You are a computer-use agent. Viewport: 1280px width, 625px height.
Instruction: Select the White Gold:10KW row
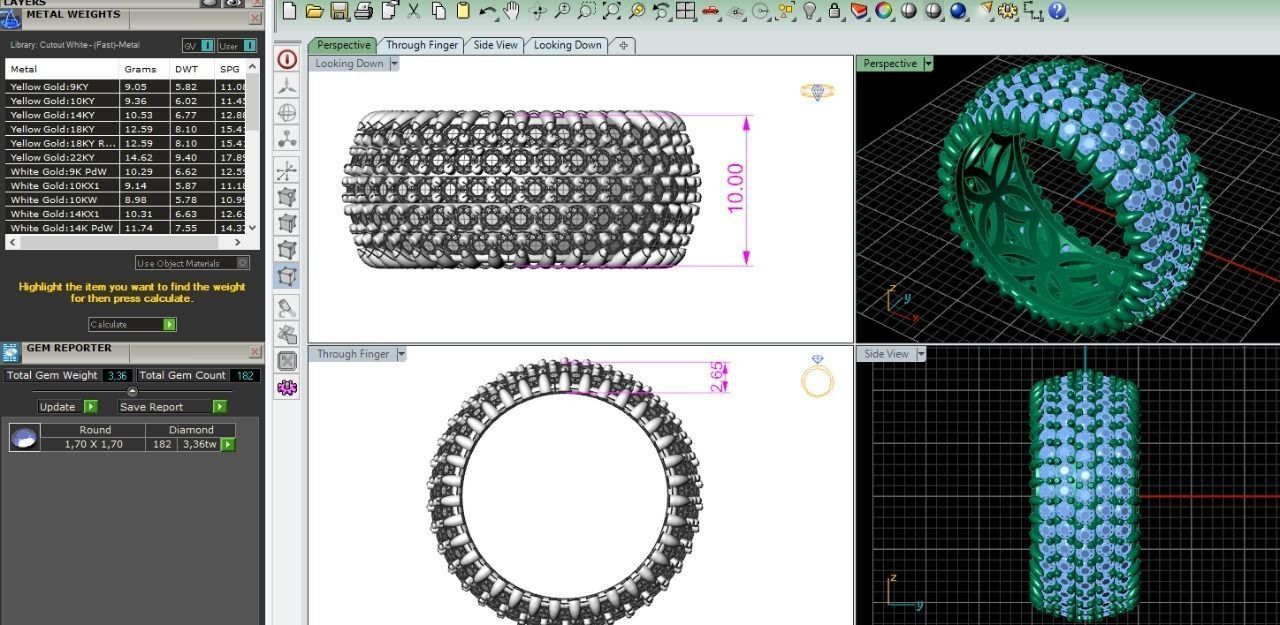[126, 199]
